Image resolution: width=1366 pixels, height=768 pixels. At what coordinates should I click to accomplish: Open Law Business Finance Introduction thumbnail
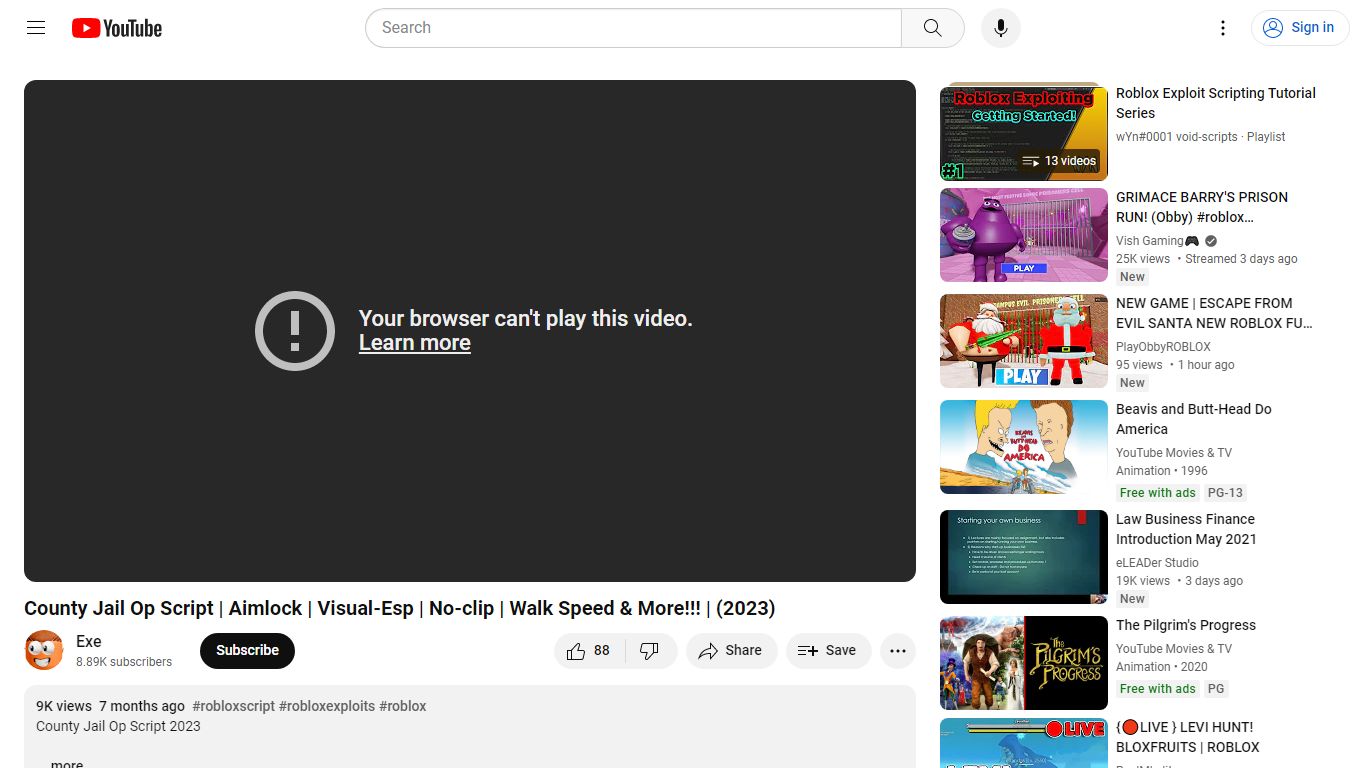click(1024, 557)
